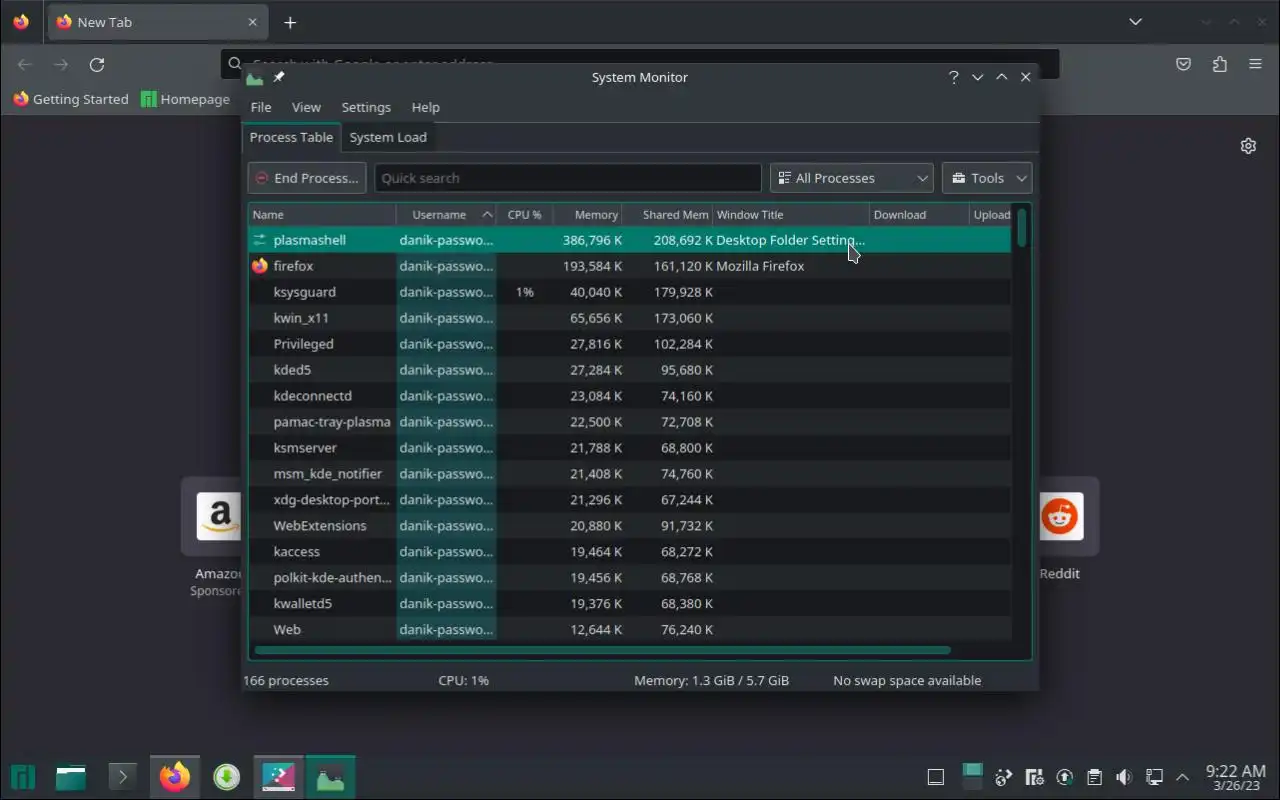Click the System Monitor title bar icon
The width and height of the screenshot is (1280, 800).
255,77
